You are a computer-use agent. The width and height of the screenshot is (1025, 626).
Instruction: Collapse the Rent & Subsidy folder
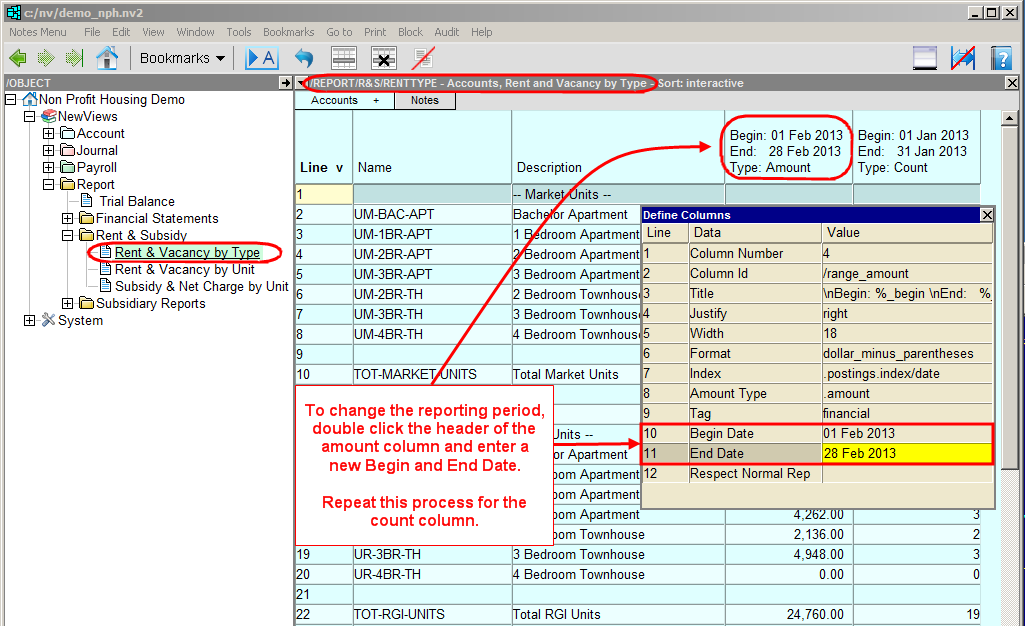(x=67, y=236)
